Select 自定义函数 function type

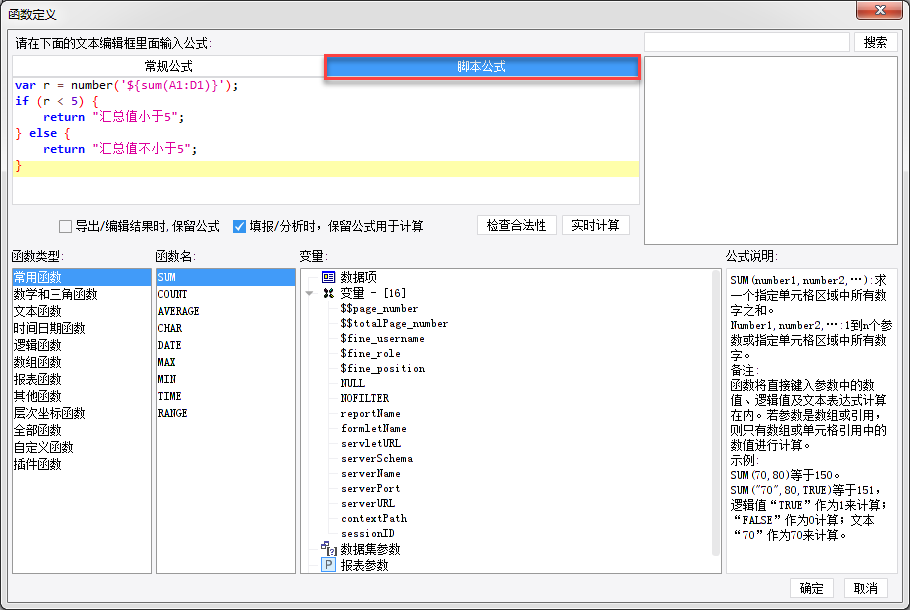[81, 447]
